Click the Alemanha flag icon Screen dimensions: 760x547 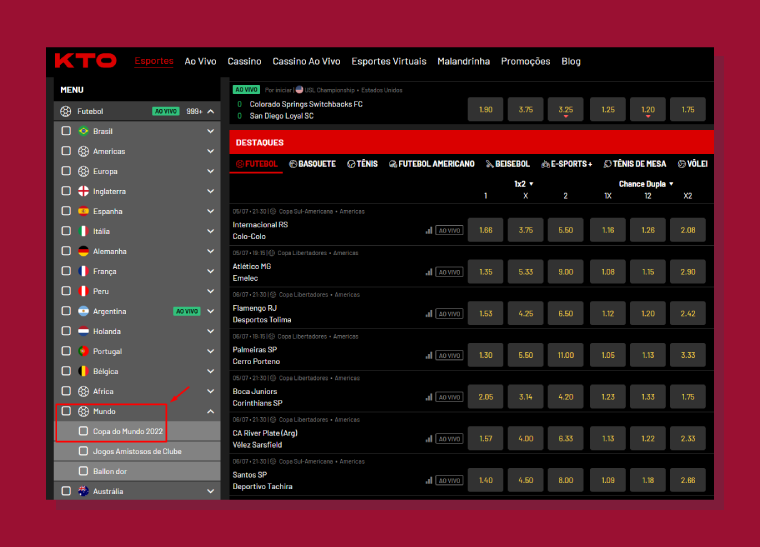[83, 251]
